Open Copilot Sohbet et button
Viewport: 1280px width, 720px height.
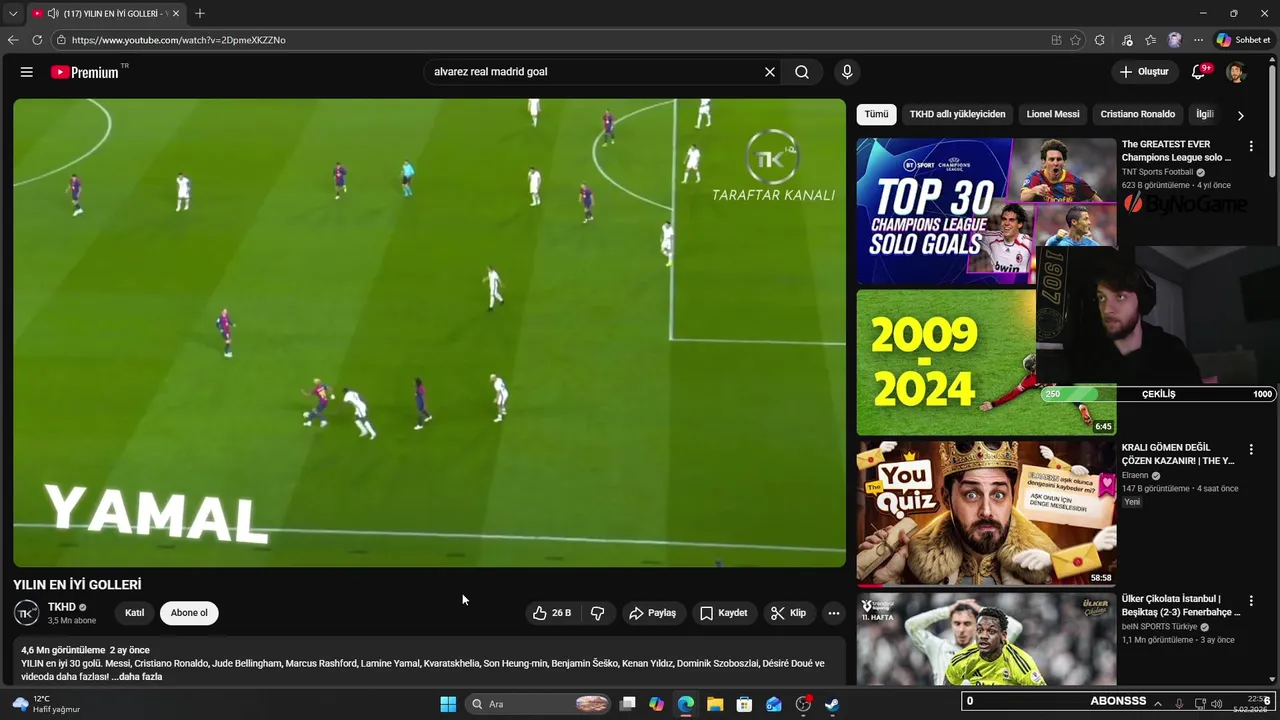click(x=1243, y=40)
